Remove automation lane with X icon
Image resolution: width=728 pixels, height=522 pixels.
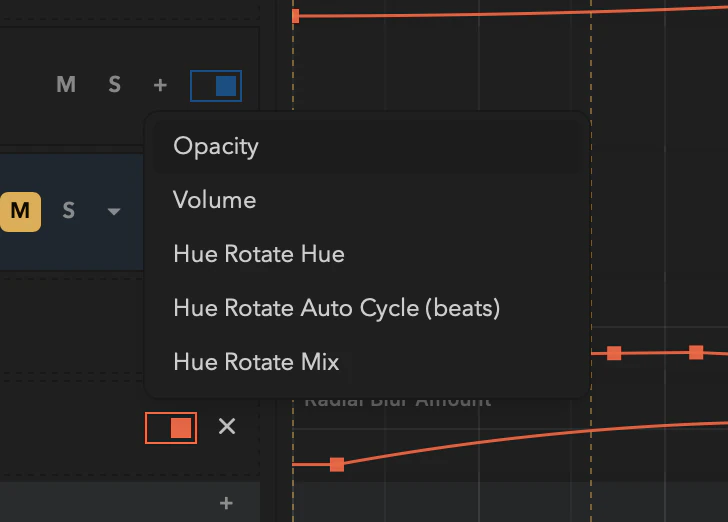tap(227, 426)
